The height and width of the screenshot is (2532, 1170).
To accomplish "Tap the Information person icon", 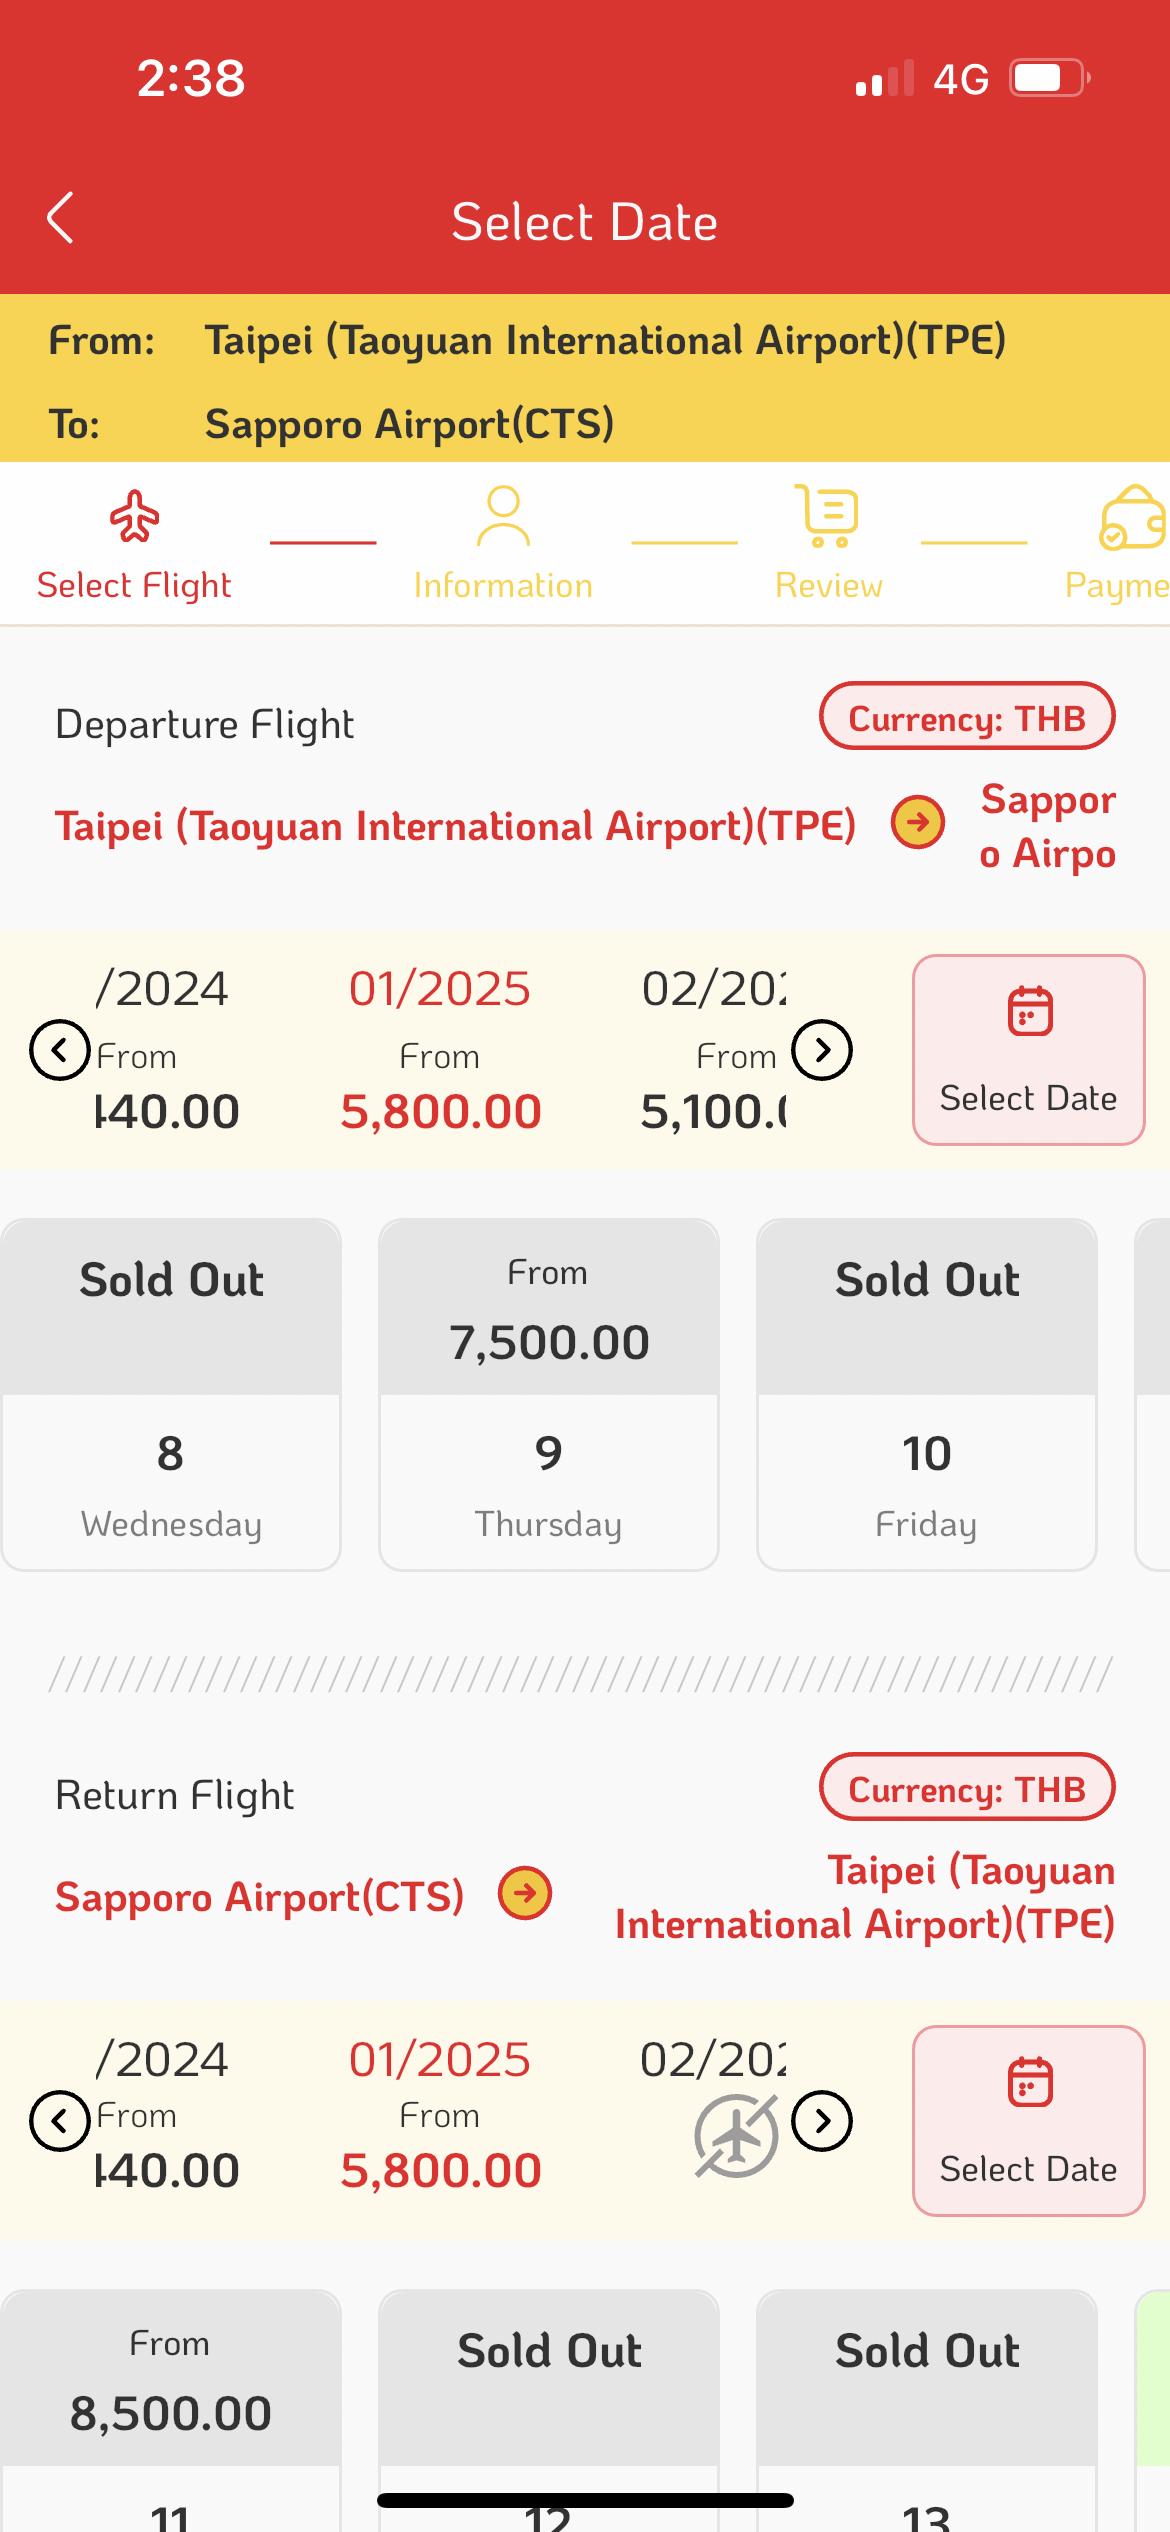I will [x=503, y=516].
